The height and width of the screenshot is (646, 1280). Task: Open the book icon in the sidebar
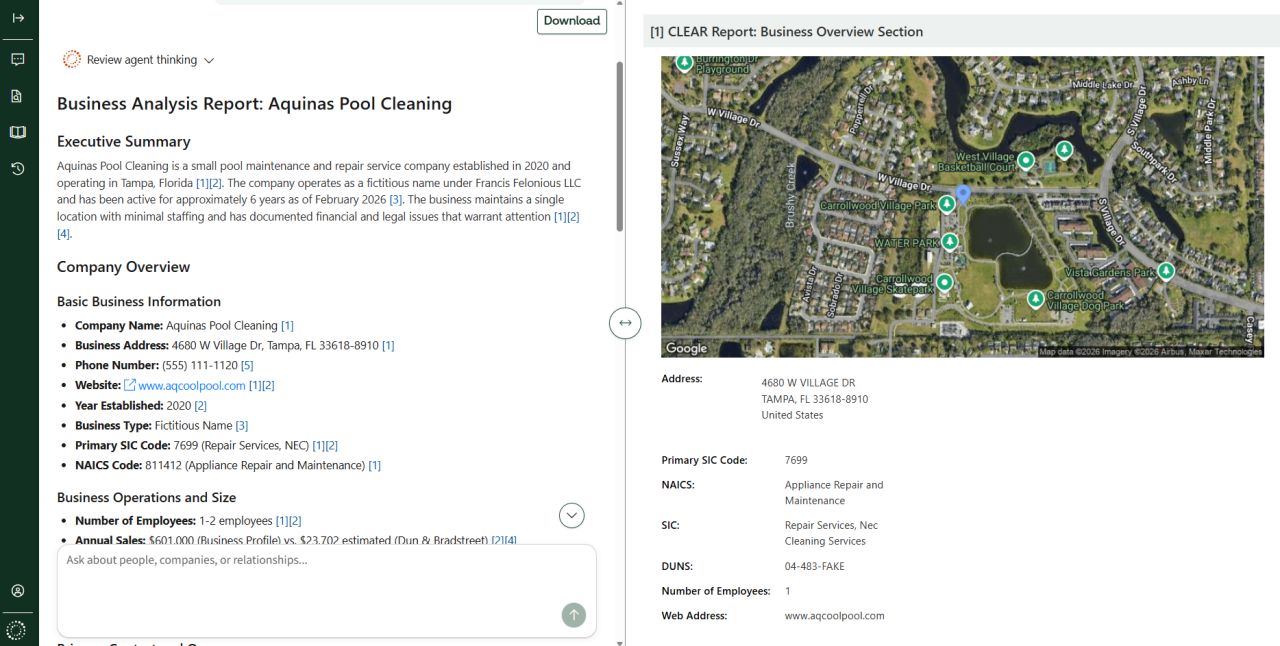click(x=18, y=132)
